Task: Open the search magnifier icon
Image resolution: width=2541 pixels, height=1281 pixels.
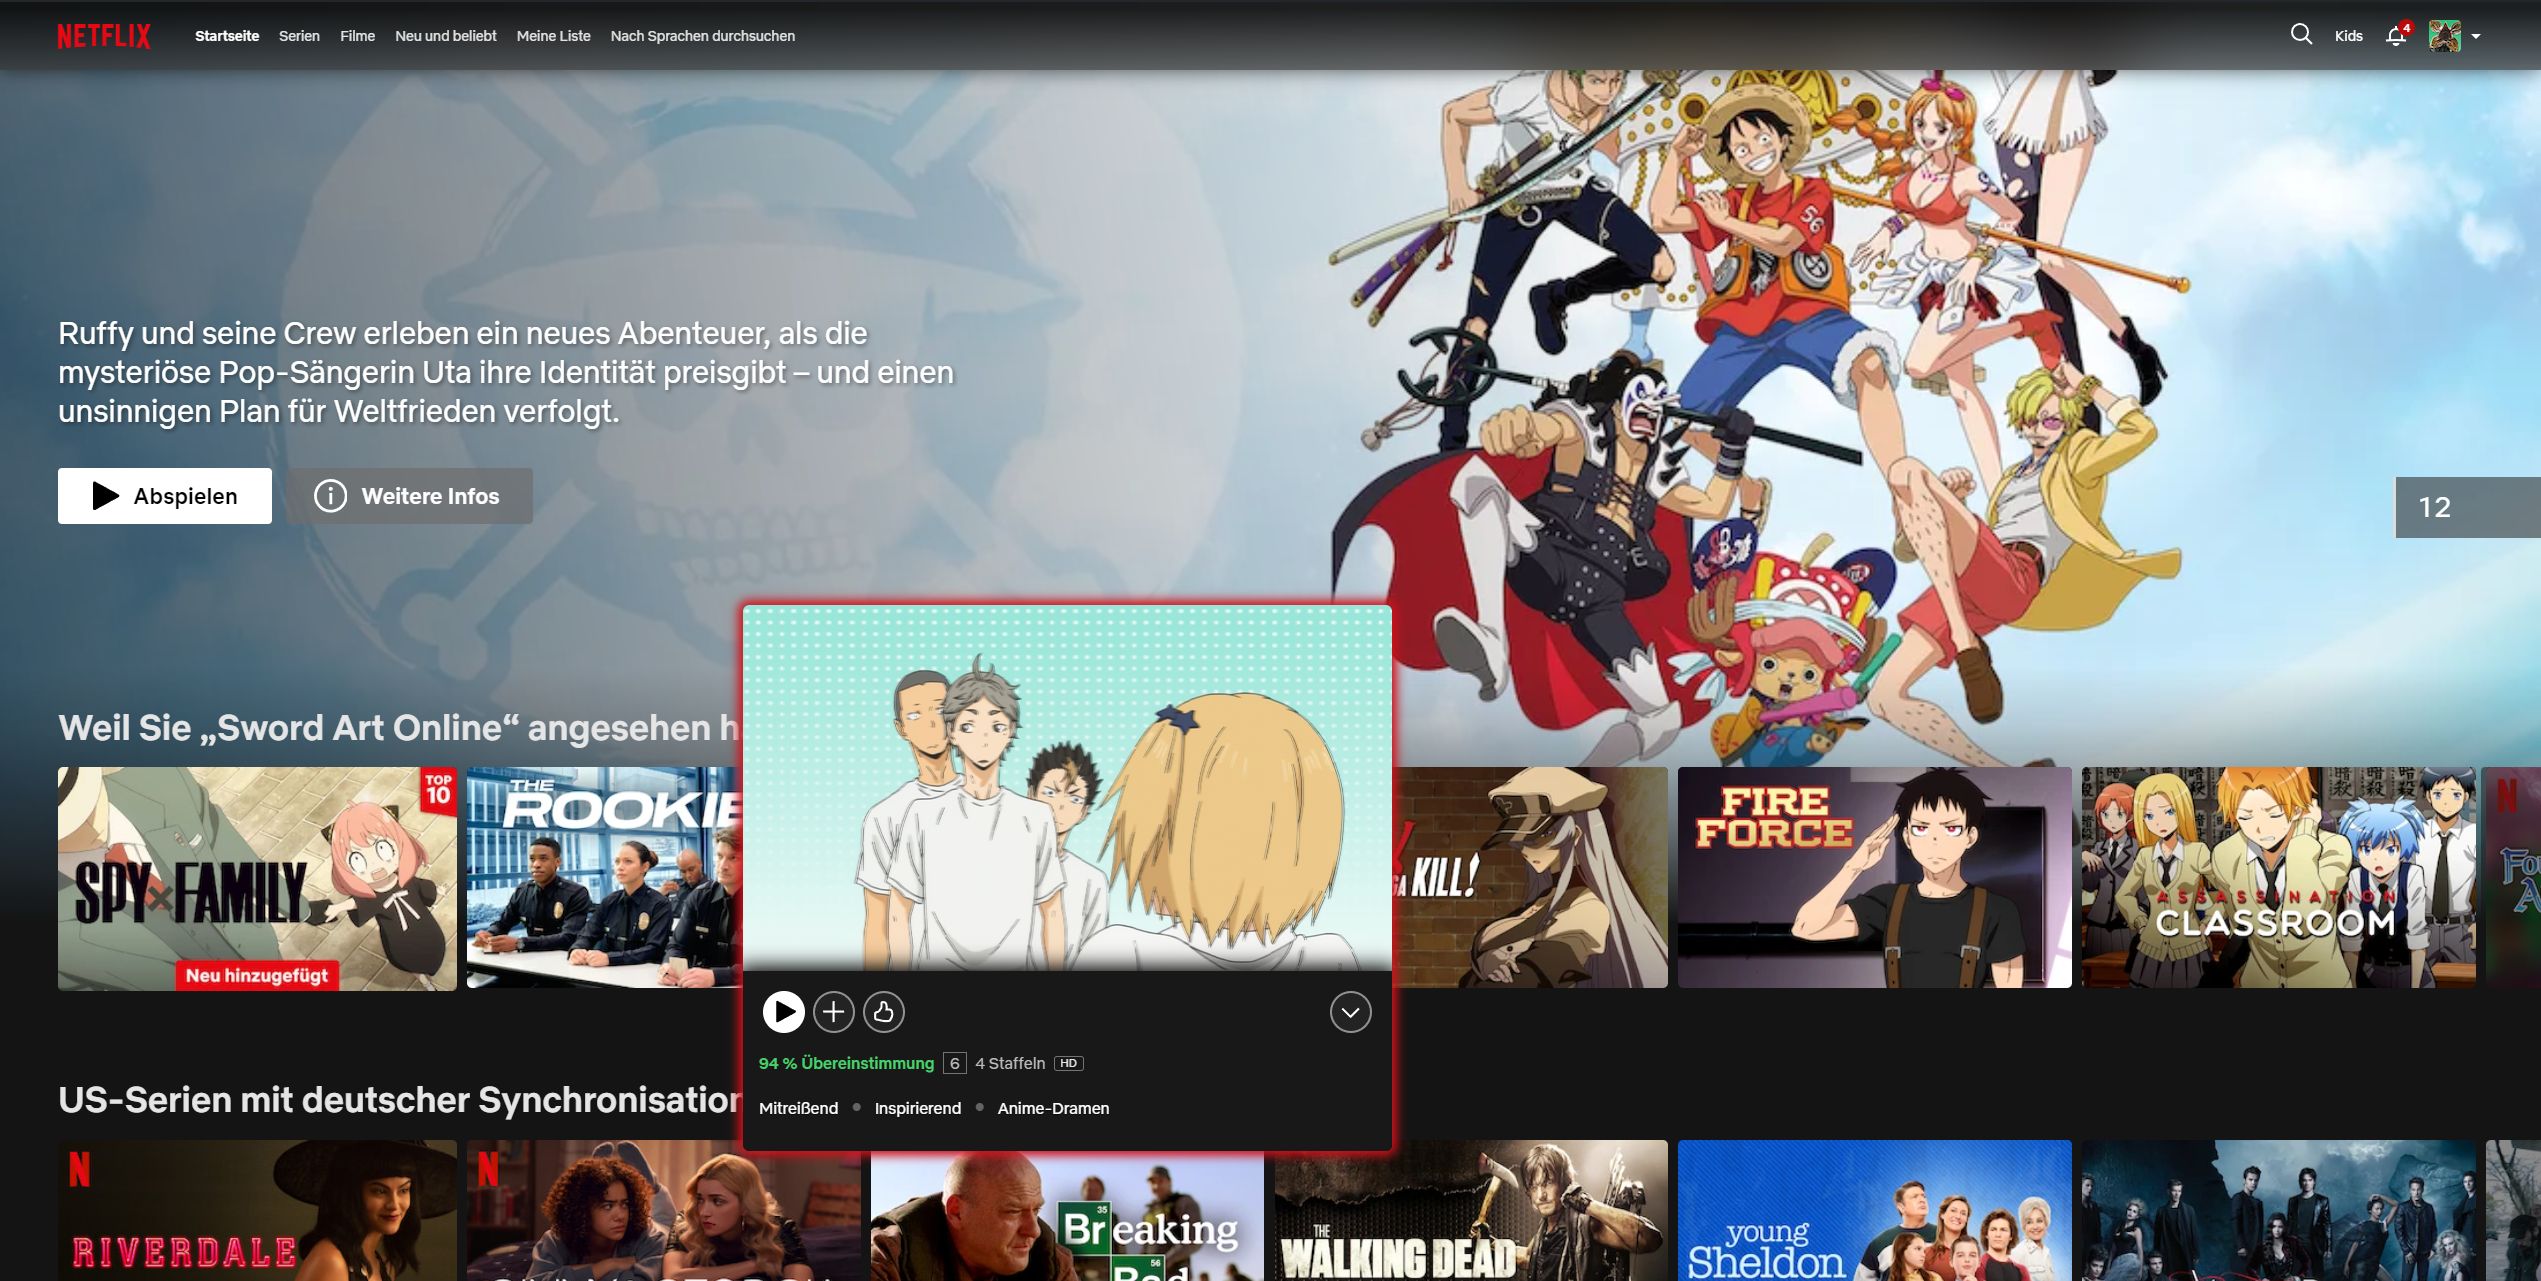Action: click(x=2301, y=35)
